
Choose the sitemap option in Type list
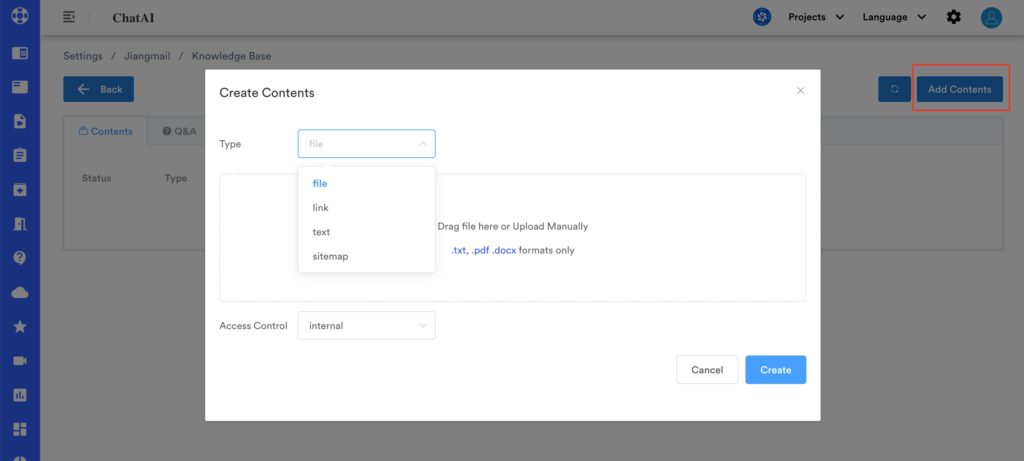(366, 256)
